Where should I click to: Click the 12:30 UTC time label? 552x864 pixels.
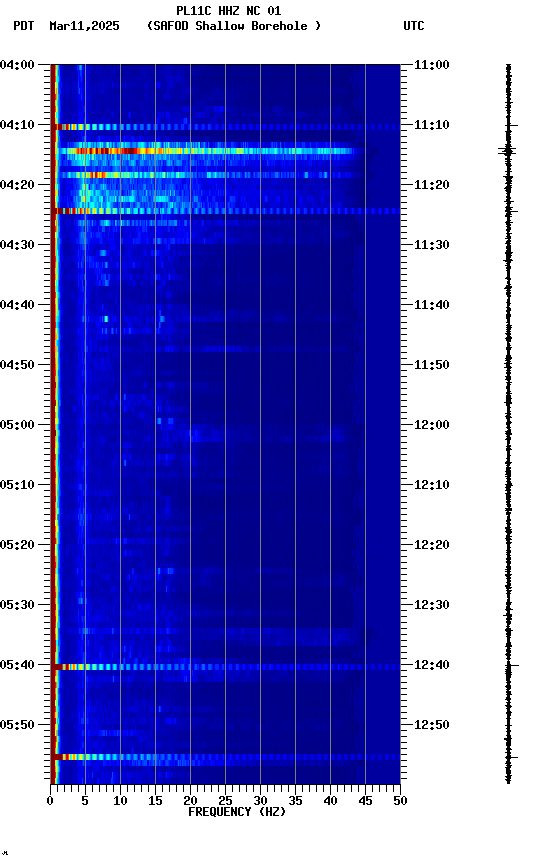click(432, 606)
